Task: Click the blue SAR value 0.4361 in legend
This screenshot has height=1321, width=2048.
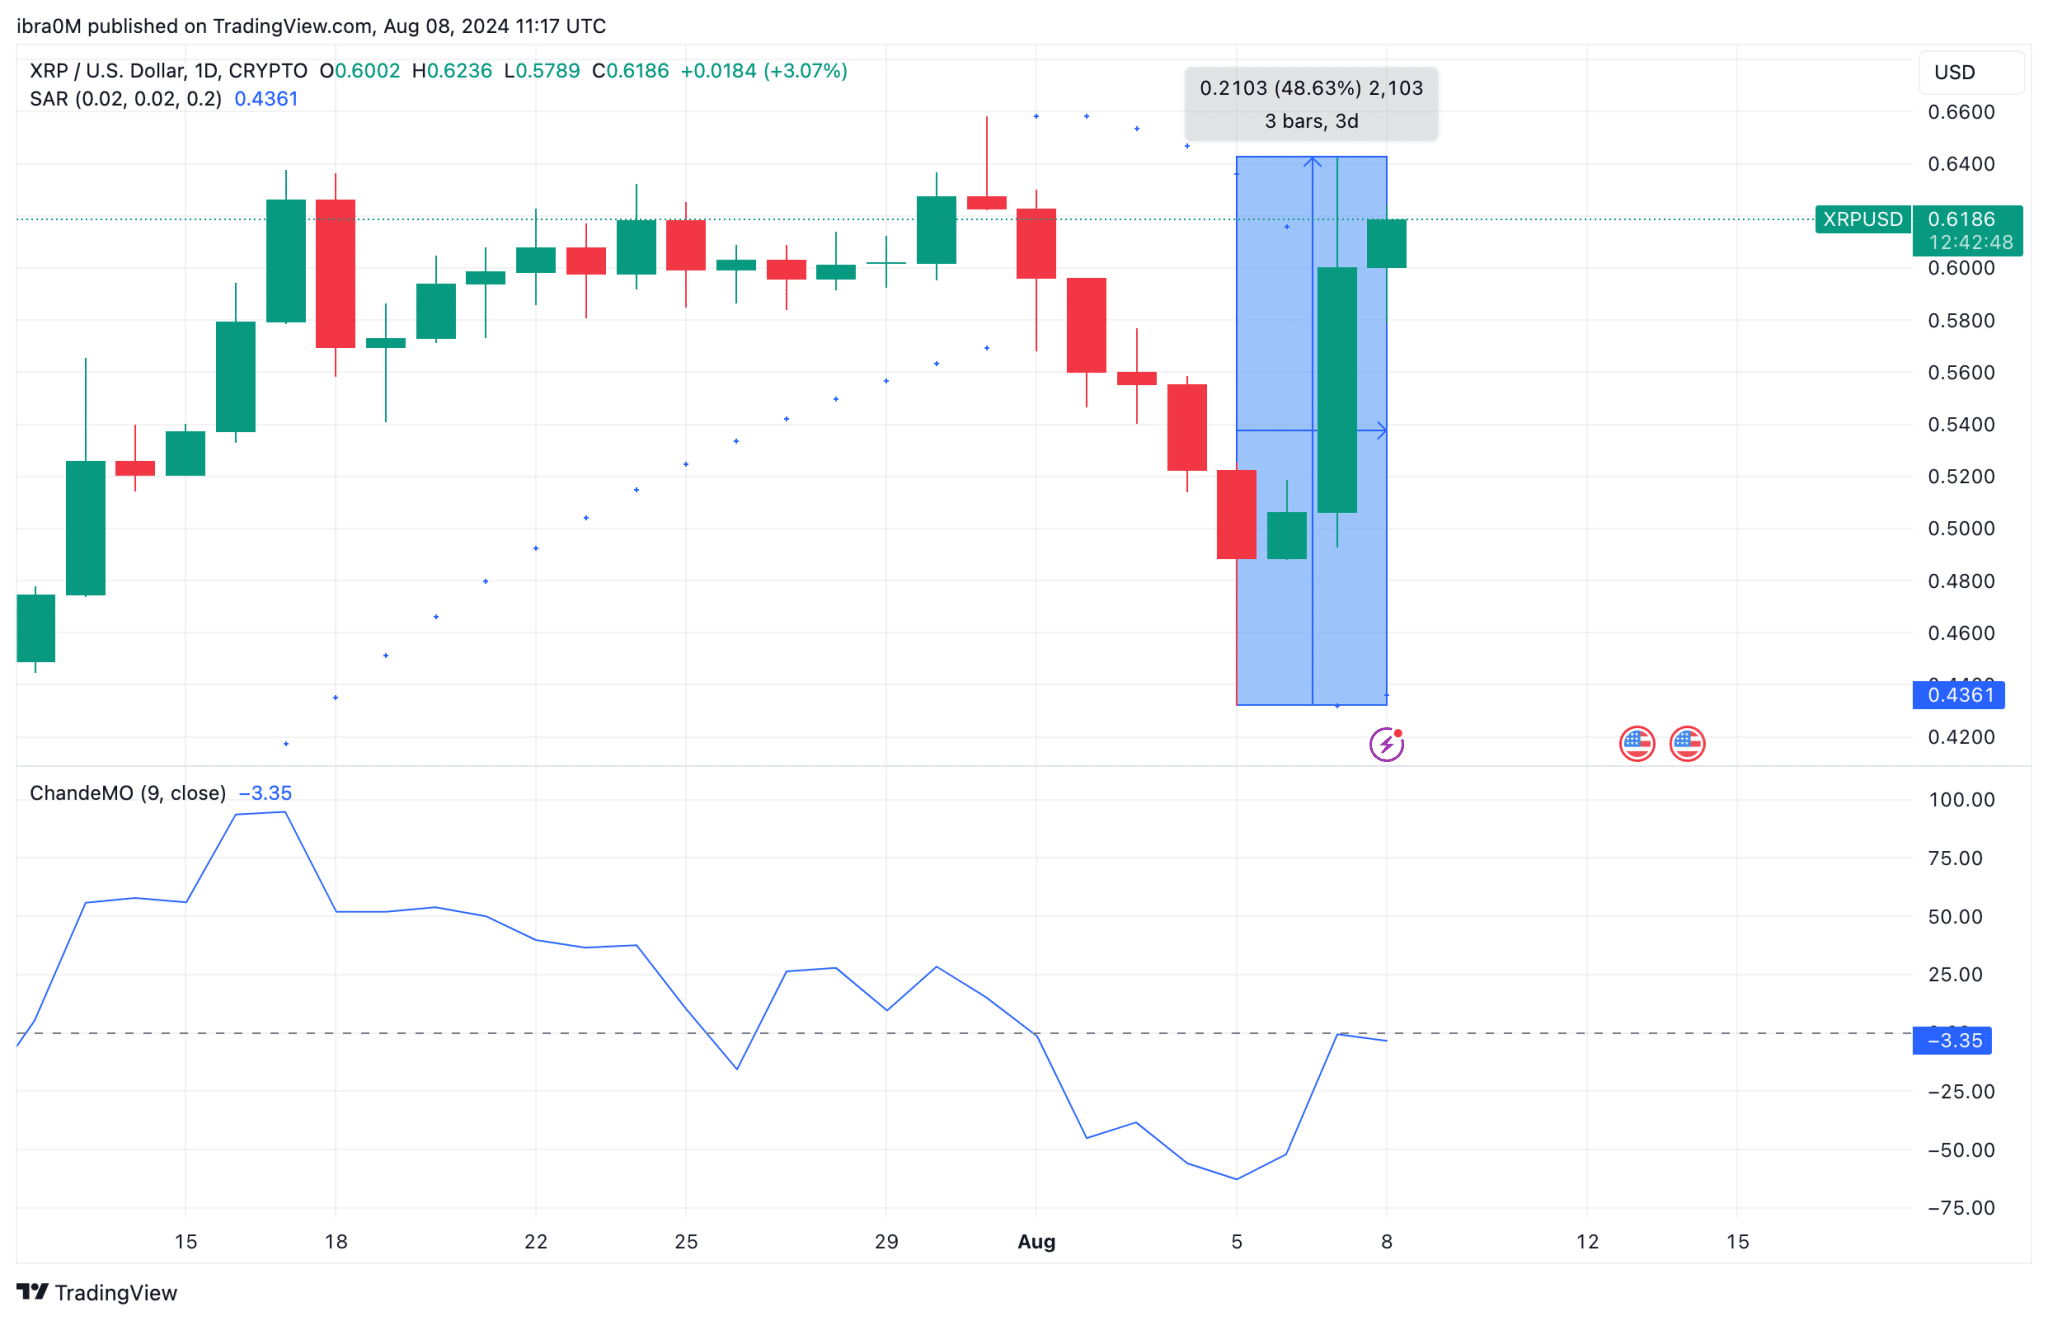Action: point(266,99)
